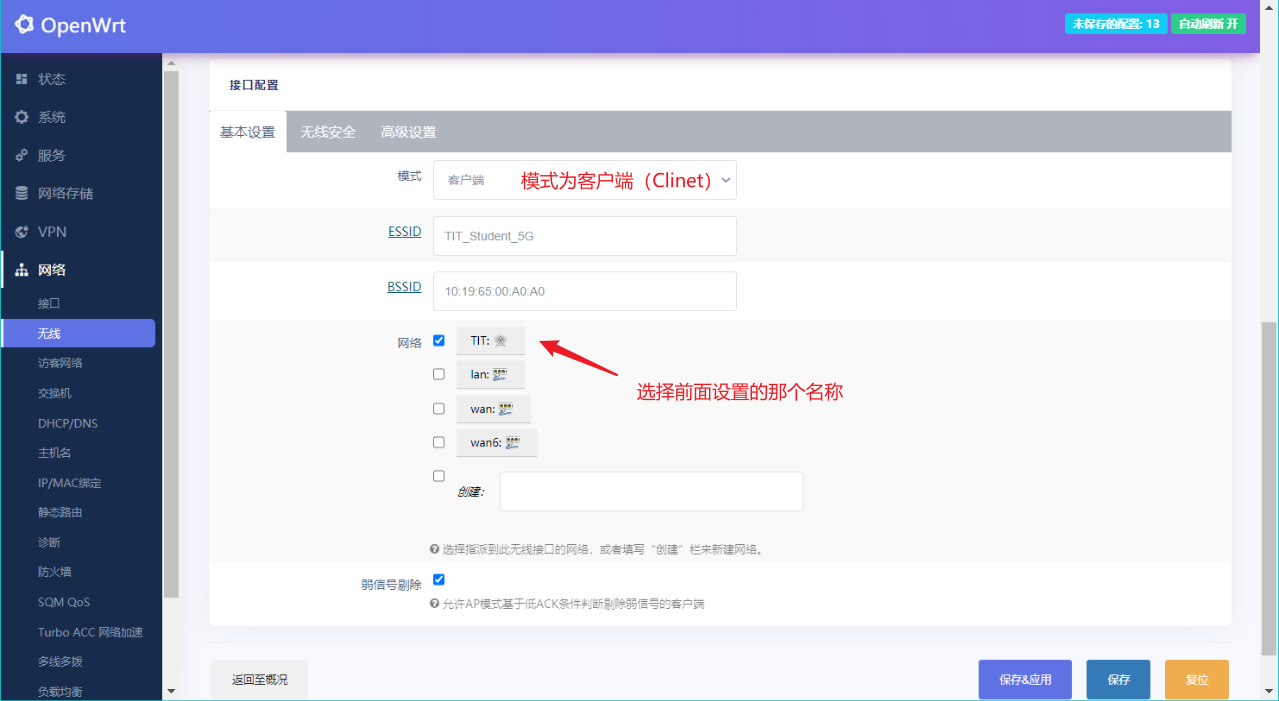1279x701 pixels.
Task: Click the wan6 network interface icon
Action: coord(512,443)
